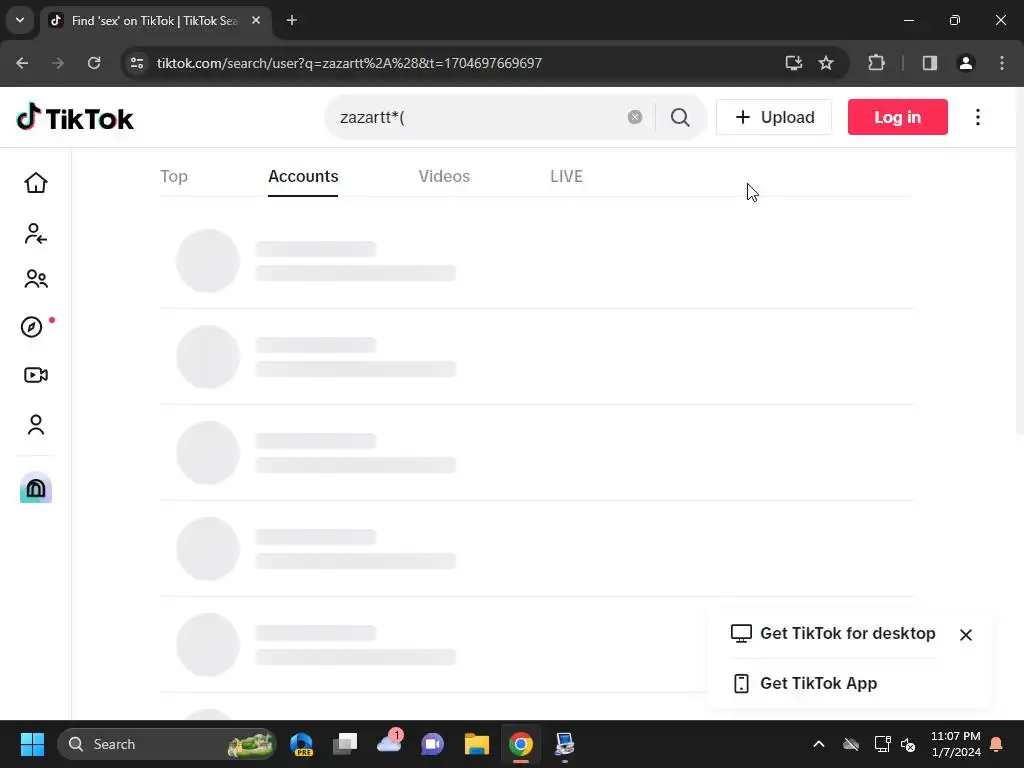Image resolution: width=1024 pixels, height=768 pixels.
Task: Switch to the LIVE tab
Action: (566, 176)
